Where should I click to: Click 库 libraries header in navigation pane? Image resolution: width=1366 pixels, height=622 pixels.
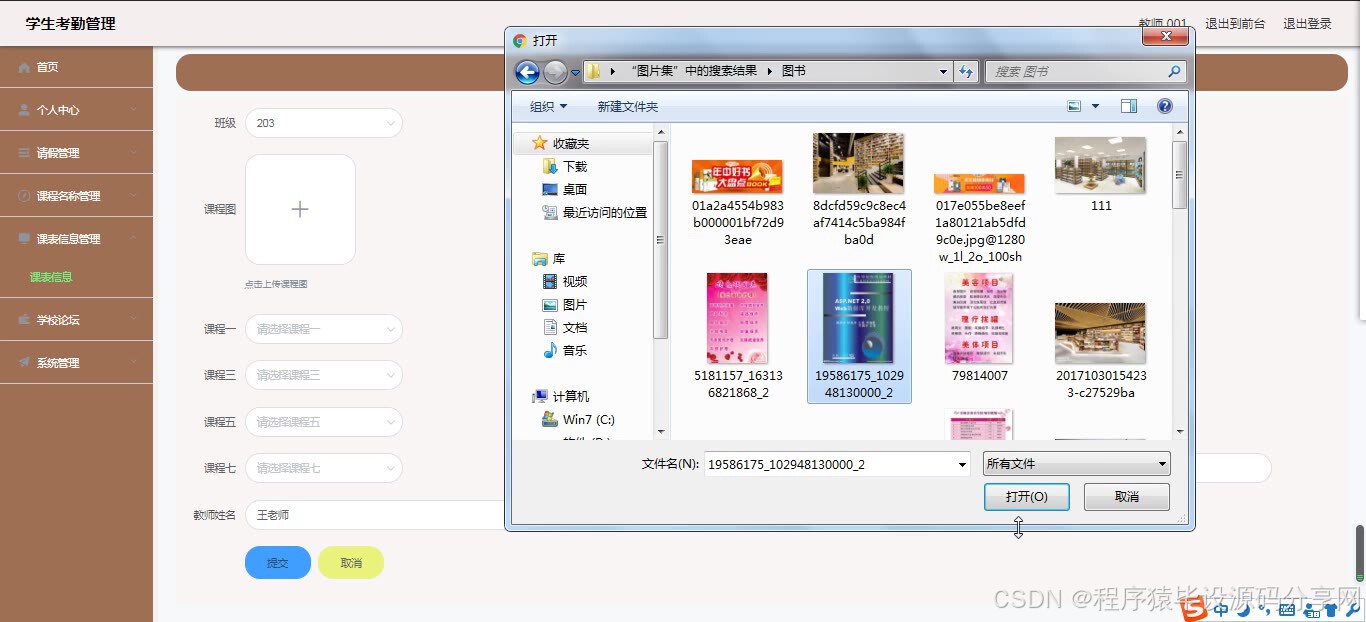tap(549, 258)
